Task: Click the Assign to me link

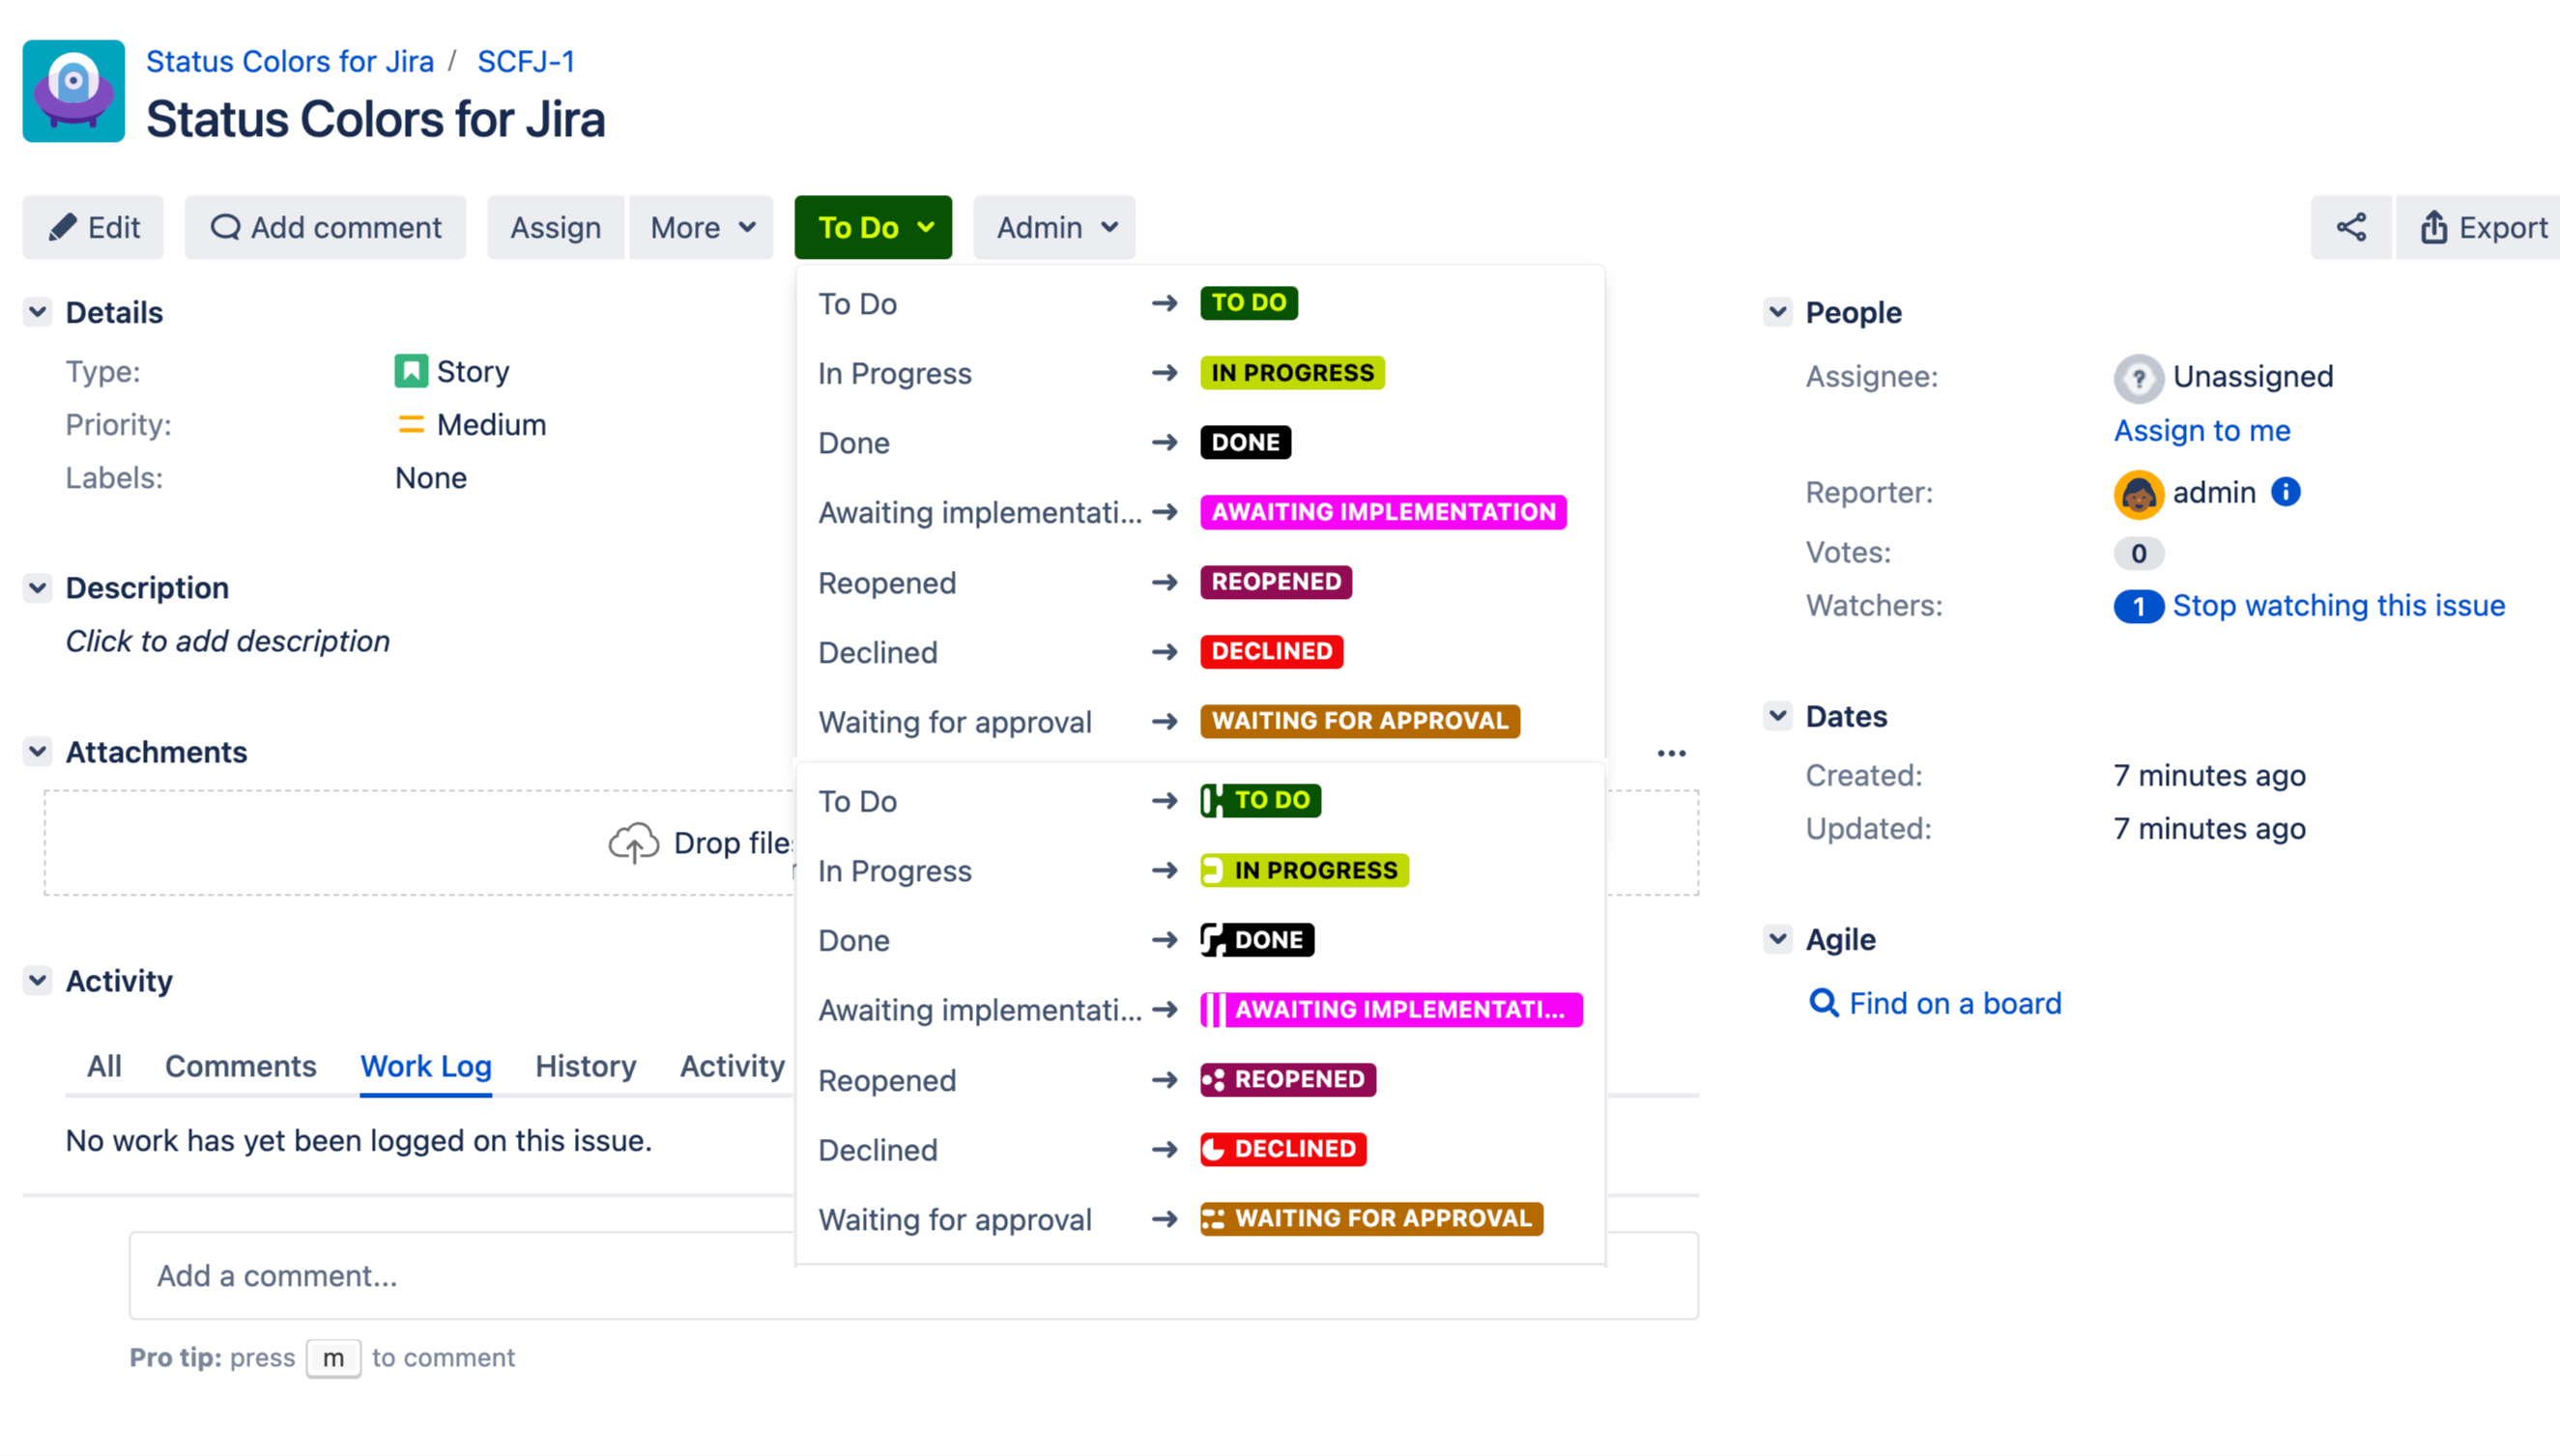Action: (x=2201, y=430)
